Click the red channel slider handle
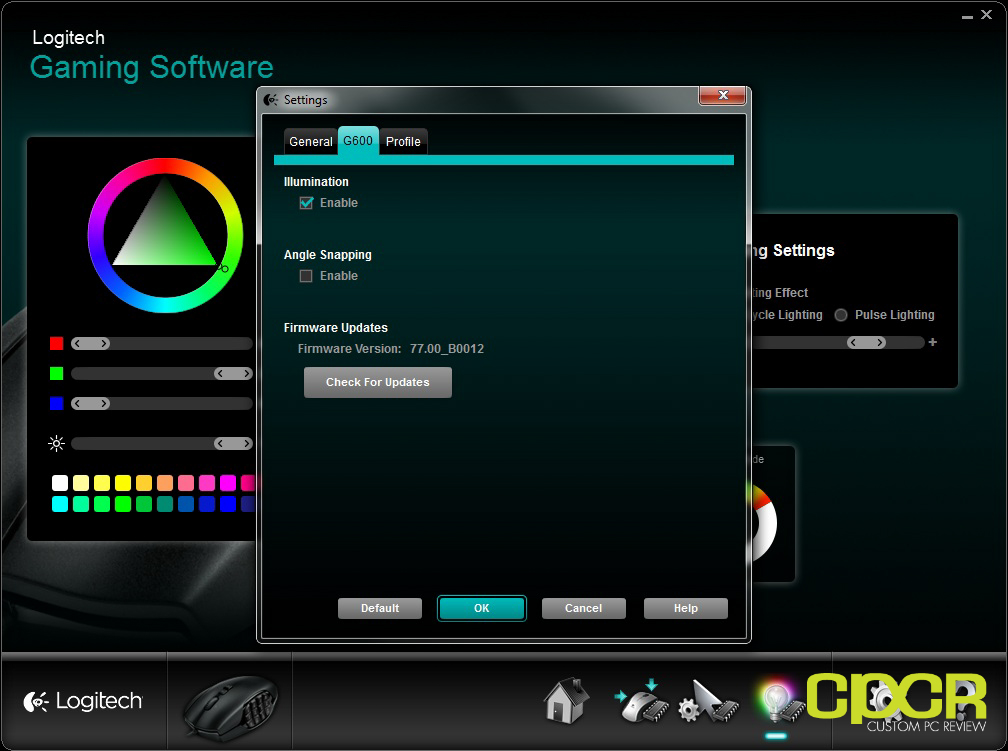Image resolution: width=1008 pixels, height=751 pixels. pyautogui.click(x=91, y=343)
